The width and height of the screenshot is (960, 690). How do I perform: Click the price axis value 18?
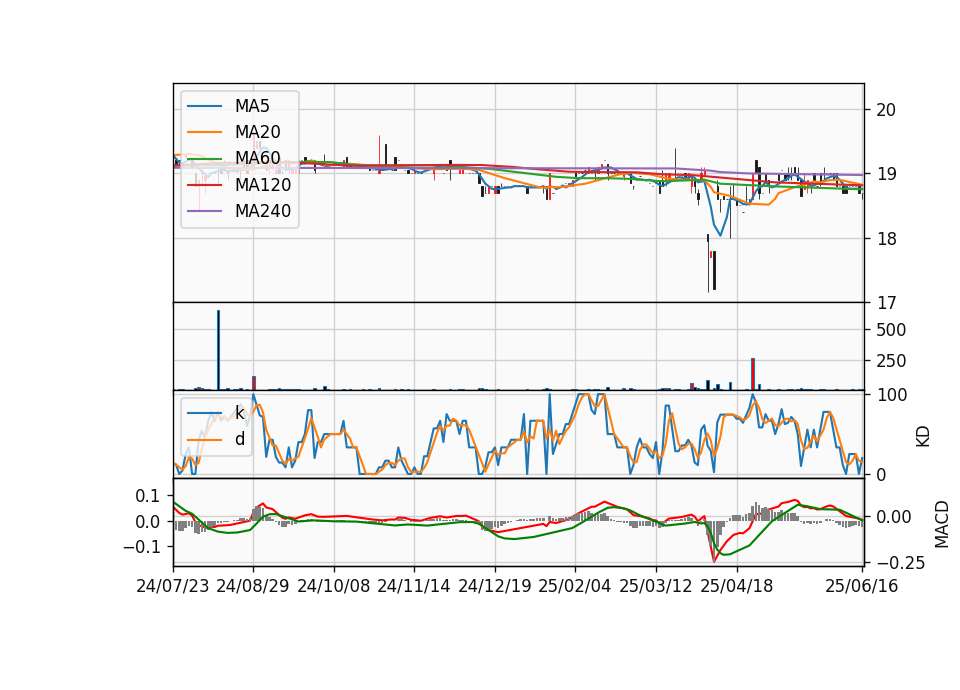click(886, 239)
